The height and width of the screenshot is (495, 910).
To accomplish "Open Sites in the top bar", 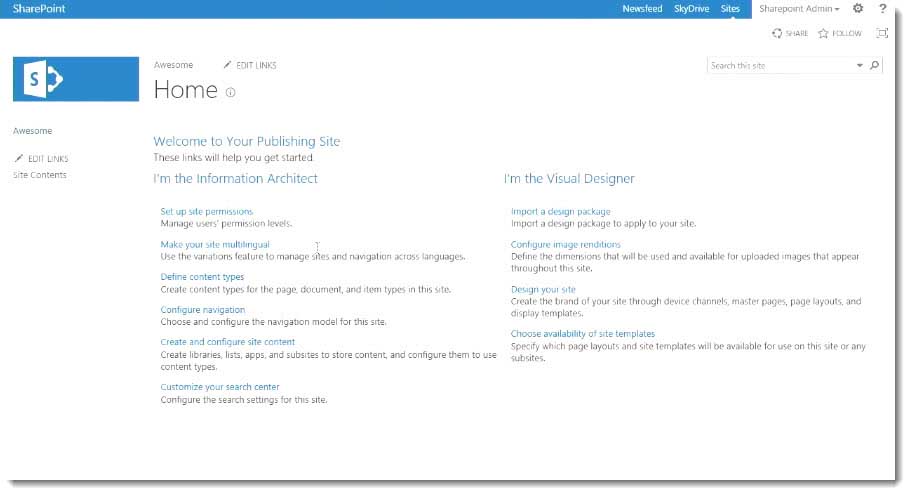I will coord(730,9).
